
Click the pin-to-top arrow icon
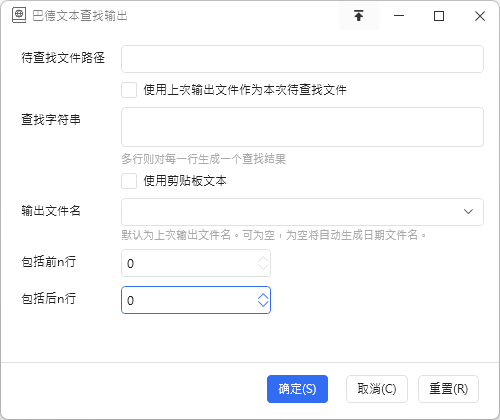(x=359, y=16)
